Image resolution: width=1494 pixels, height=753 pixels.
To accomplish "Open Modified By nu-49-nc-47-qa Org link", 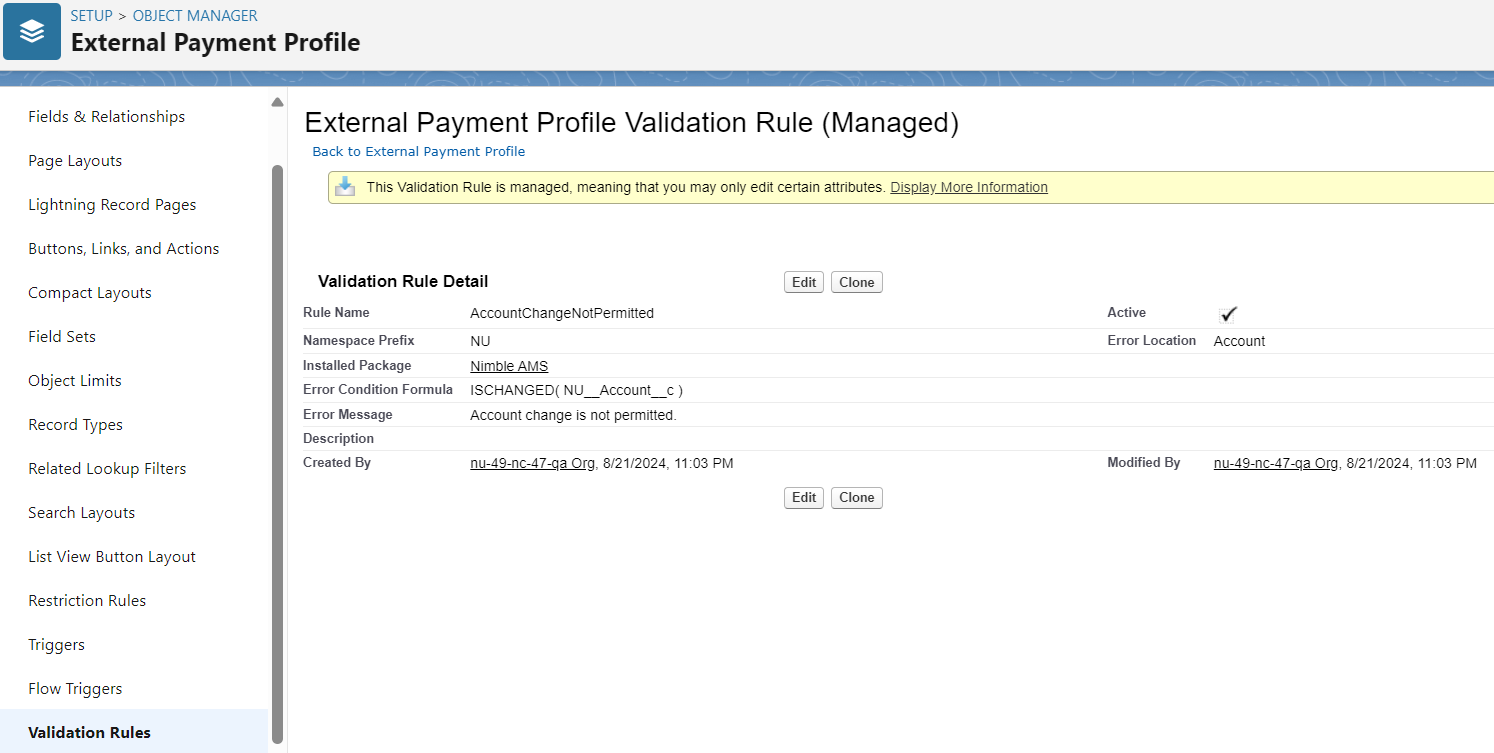I will click(x=1275, y=463).
